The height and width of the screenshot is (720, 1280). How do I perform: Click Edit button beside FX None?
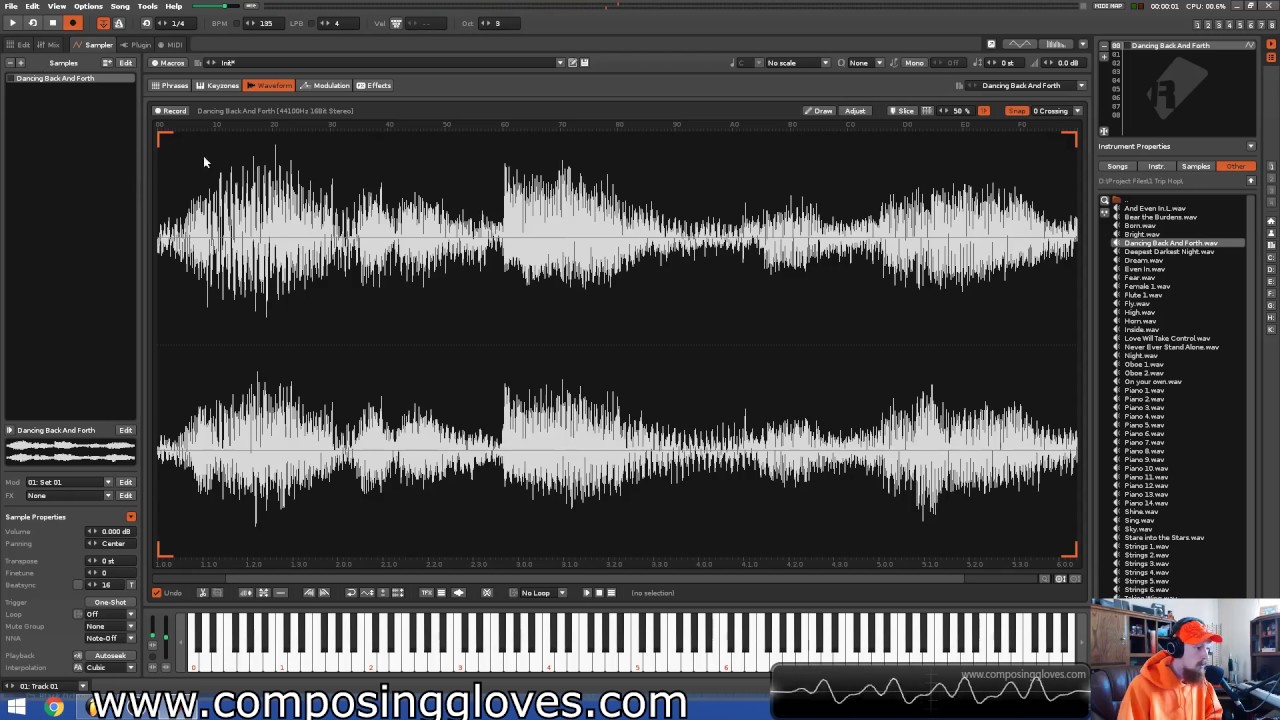125,495
